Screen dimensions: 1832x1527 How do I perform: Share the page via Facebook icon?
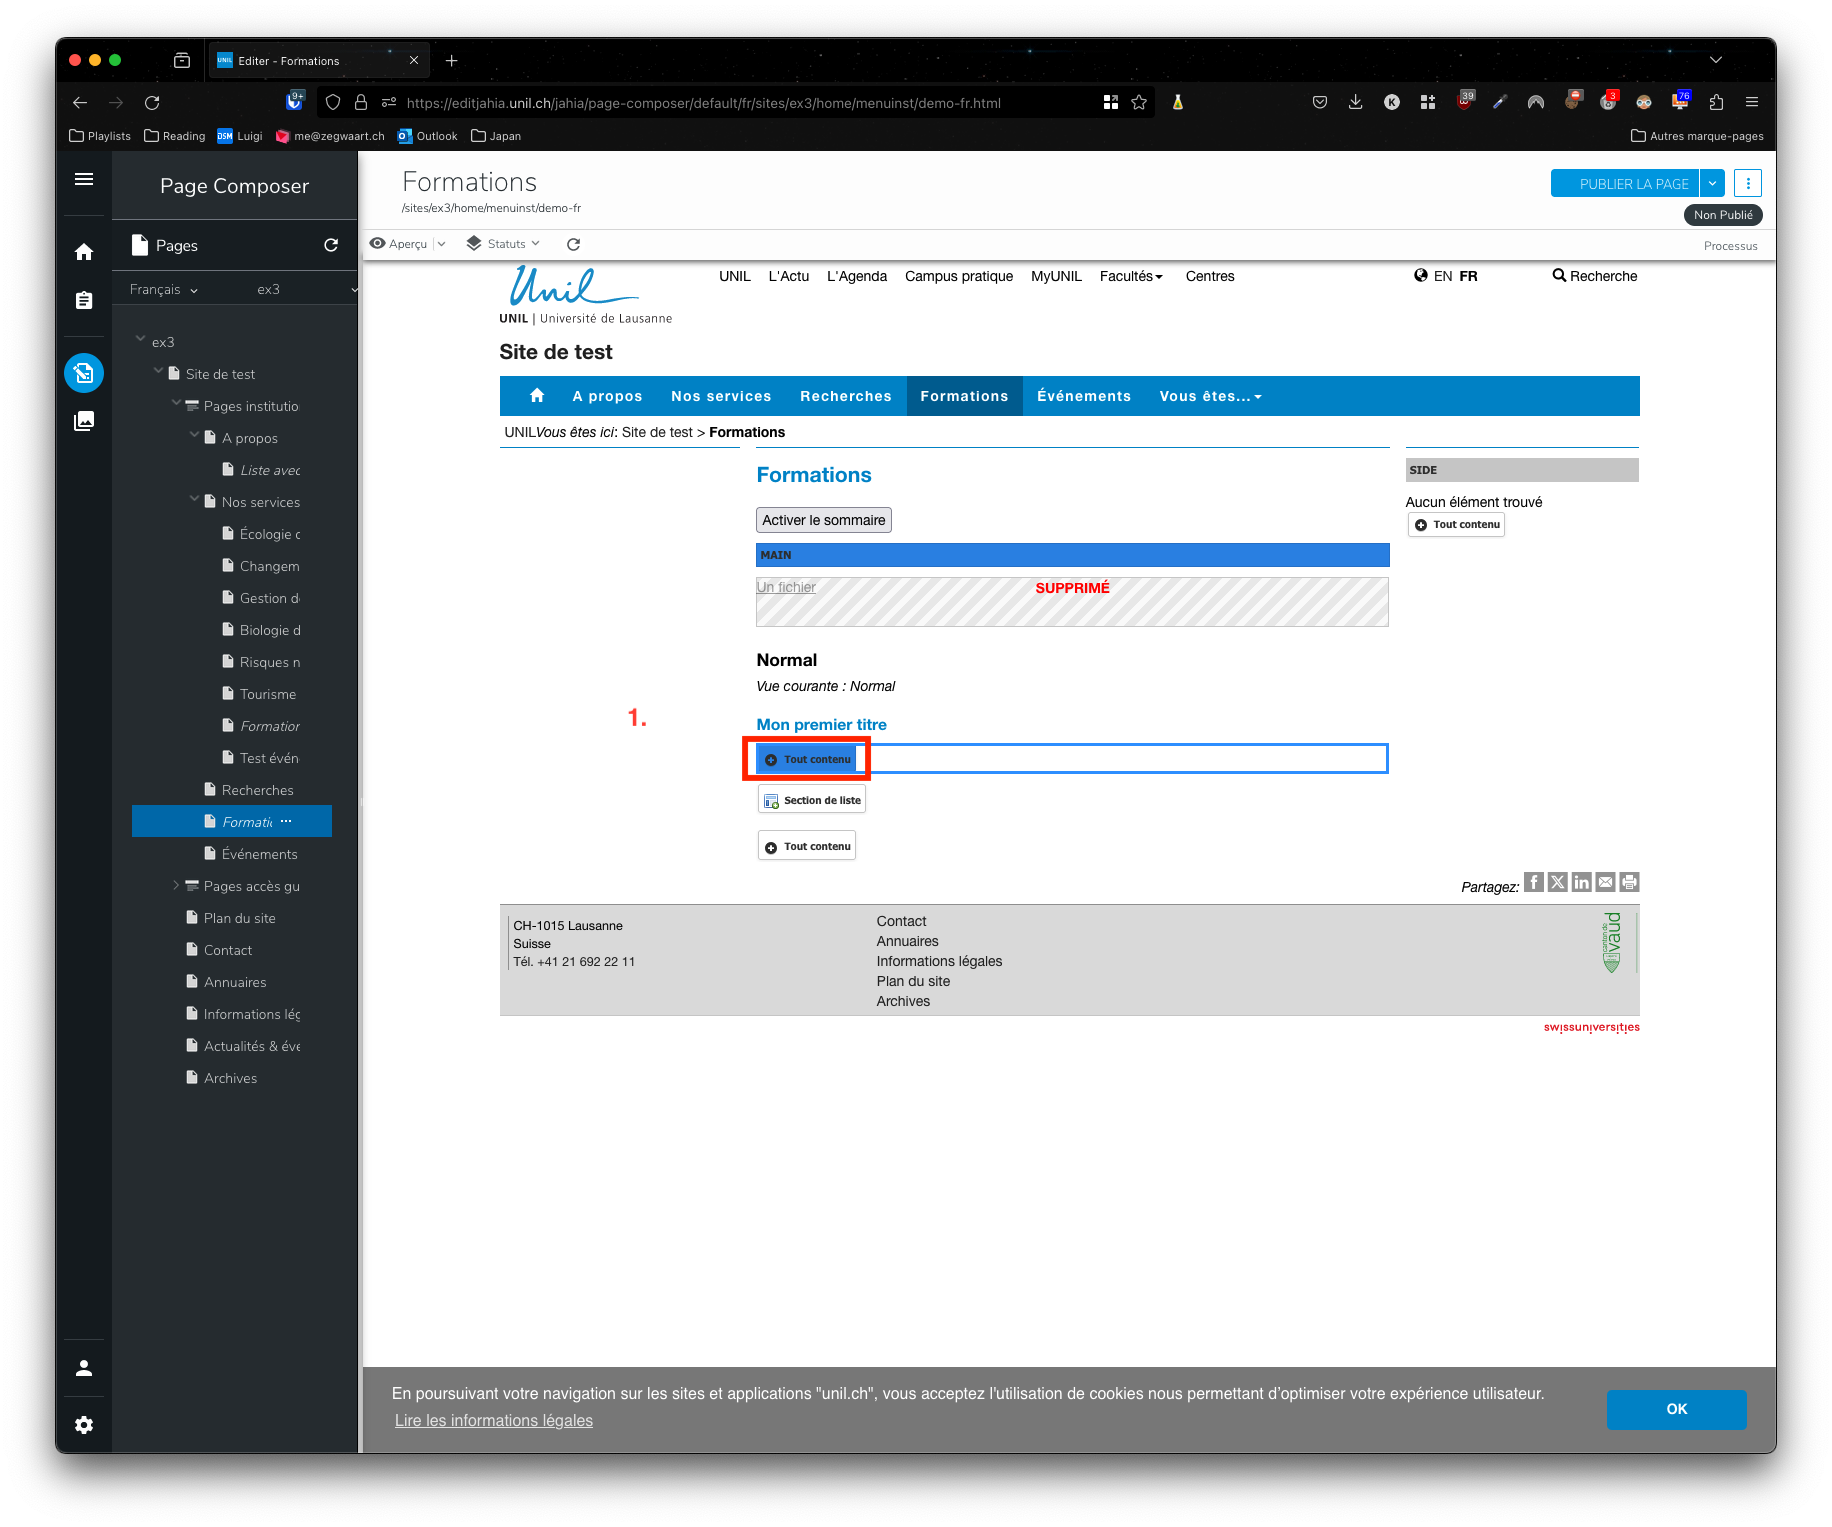click(x=1533, y=882)
